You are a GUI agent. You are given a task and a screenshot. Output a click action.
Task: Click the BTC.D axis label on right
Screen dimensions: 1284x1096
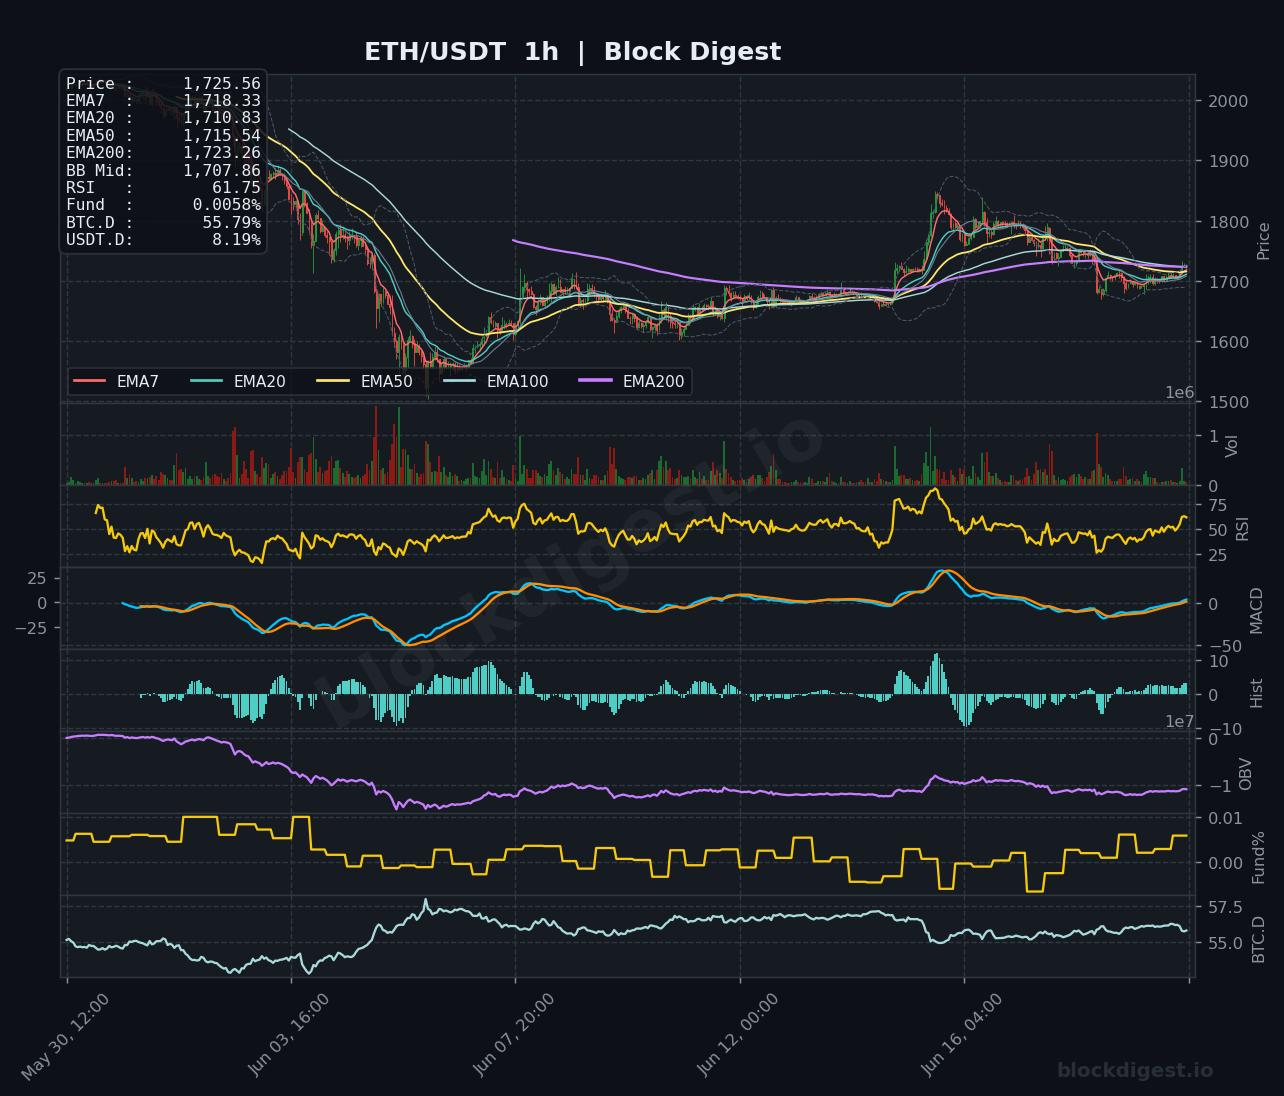point(1259,939)
